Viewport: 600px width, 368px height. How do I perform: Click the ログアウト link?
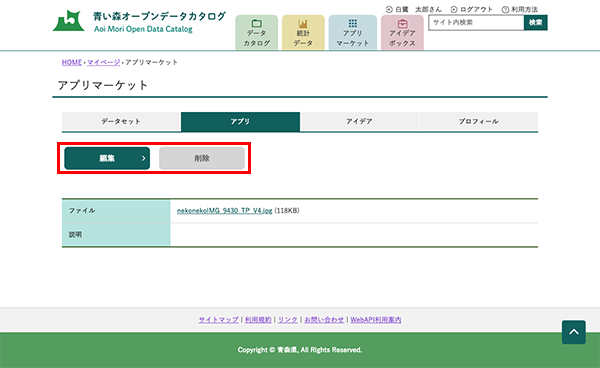[x=471, y=9]
